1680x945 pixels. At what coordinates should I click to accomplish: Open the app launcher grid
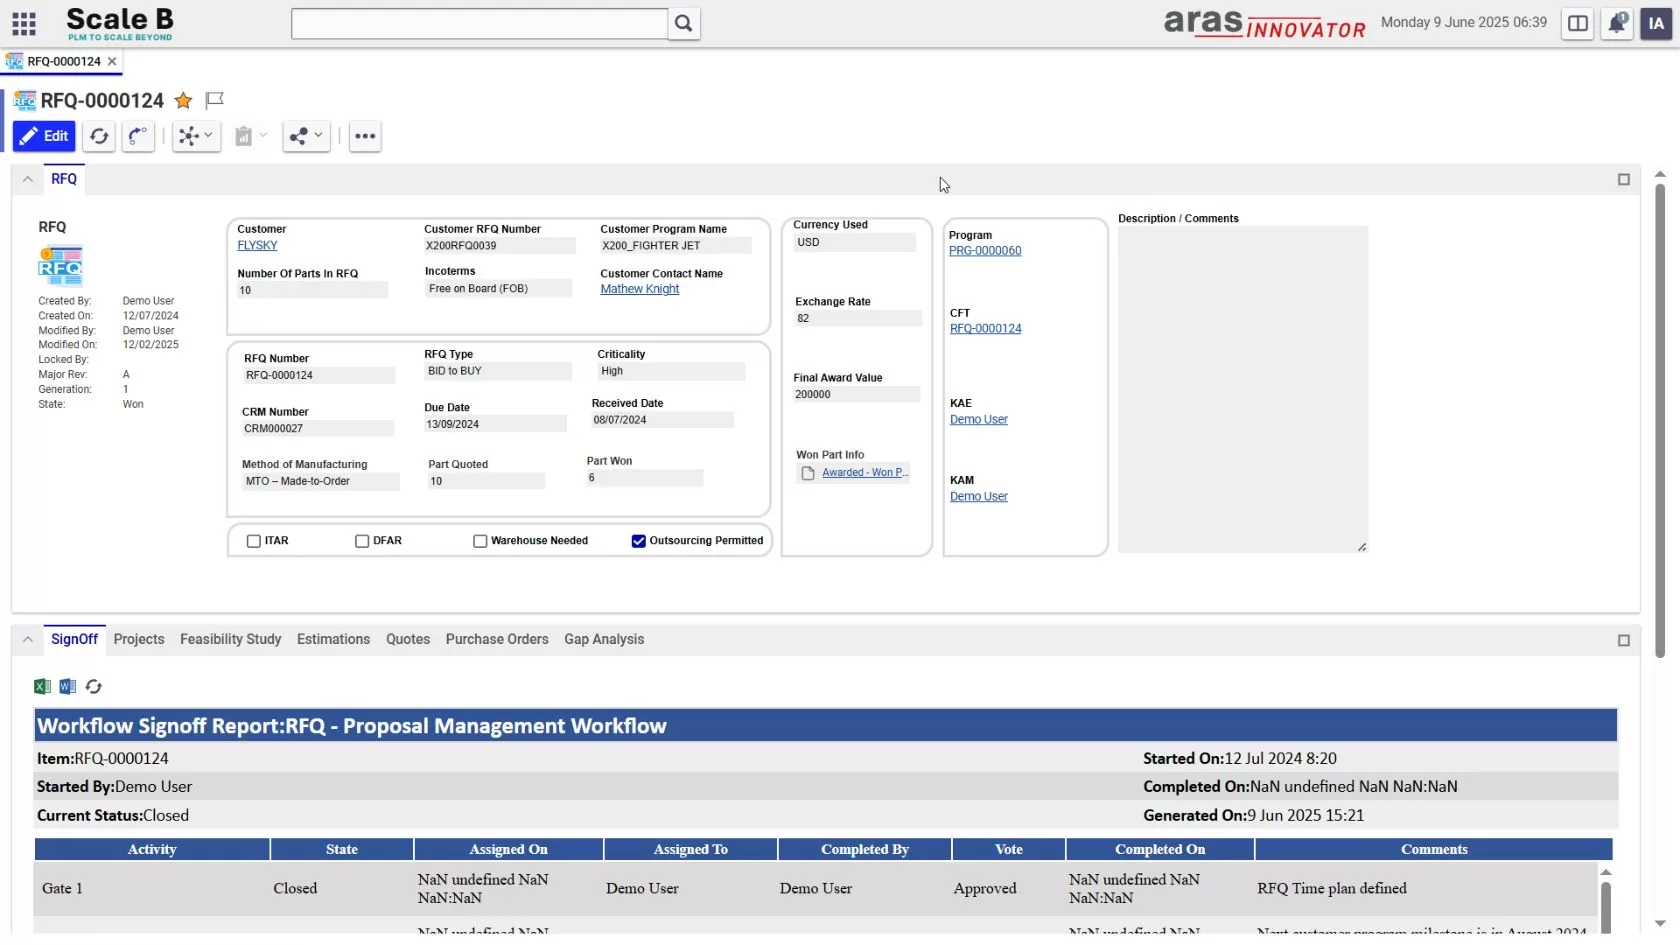24,23
